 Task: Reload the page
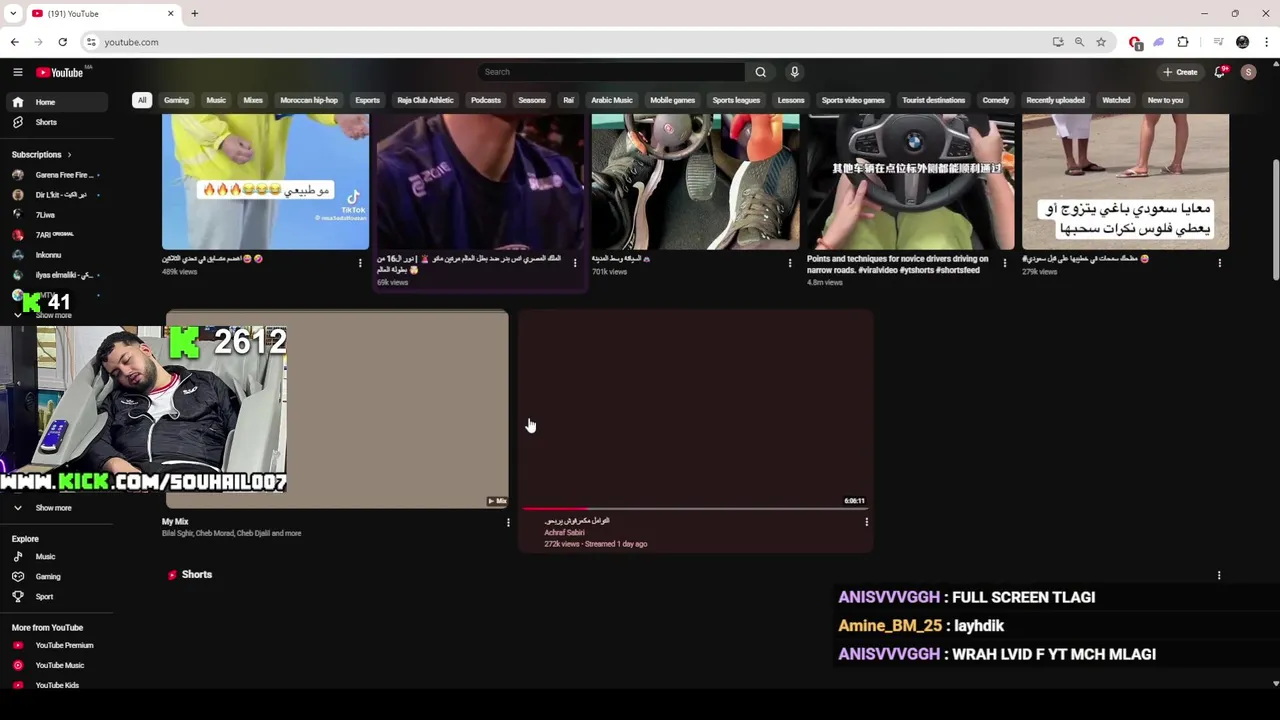(62, 42)
